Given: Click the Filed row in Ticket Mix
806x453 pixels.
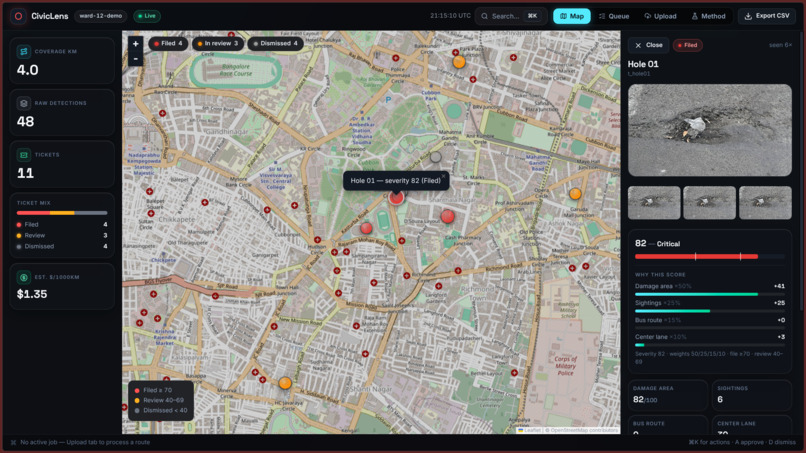Looking at the screenshot, I should tap(62, 225).
